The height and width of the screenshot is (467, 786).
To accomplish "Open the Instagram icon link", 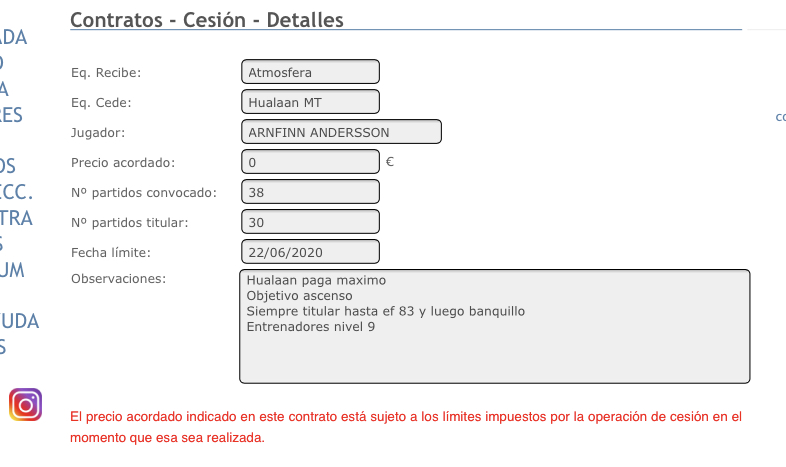I will pos(25,404).
